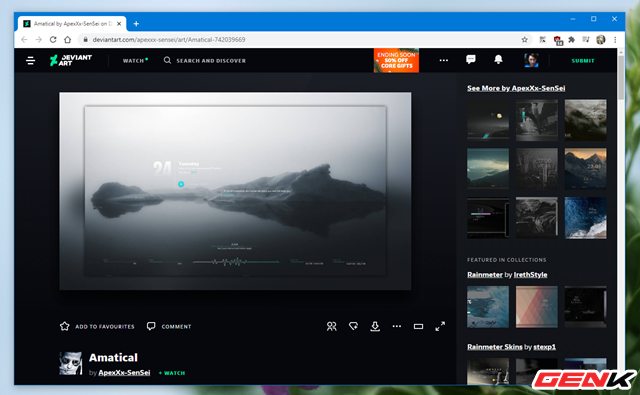Open the artist avatar next to Amatical
Screen dimensions: 640x395
pyautogui.click(x=71, y=363)
